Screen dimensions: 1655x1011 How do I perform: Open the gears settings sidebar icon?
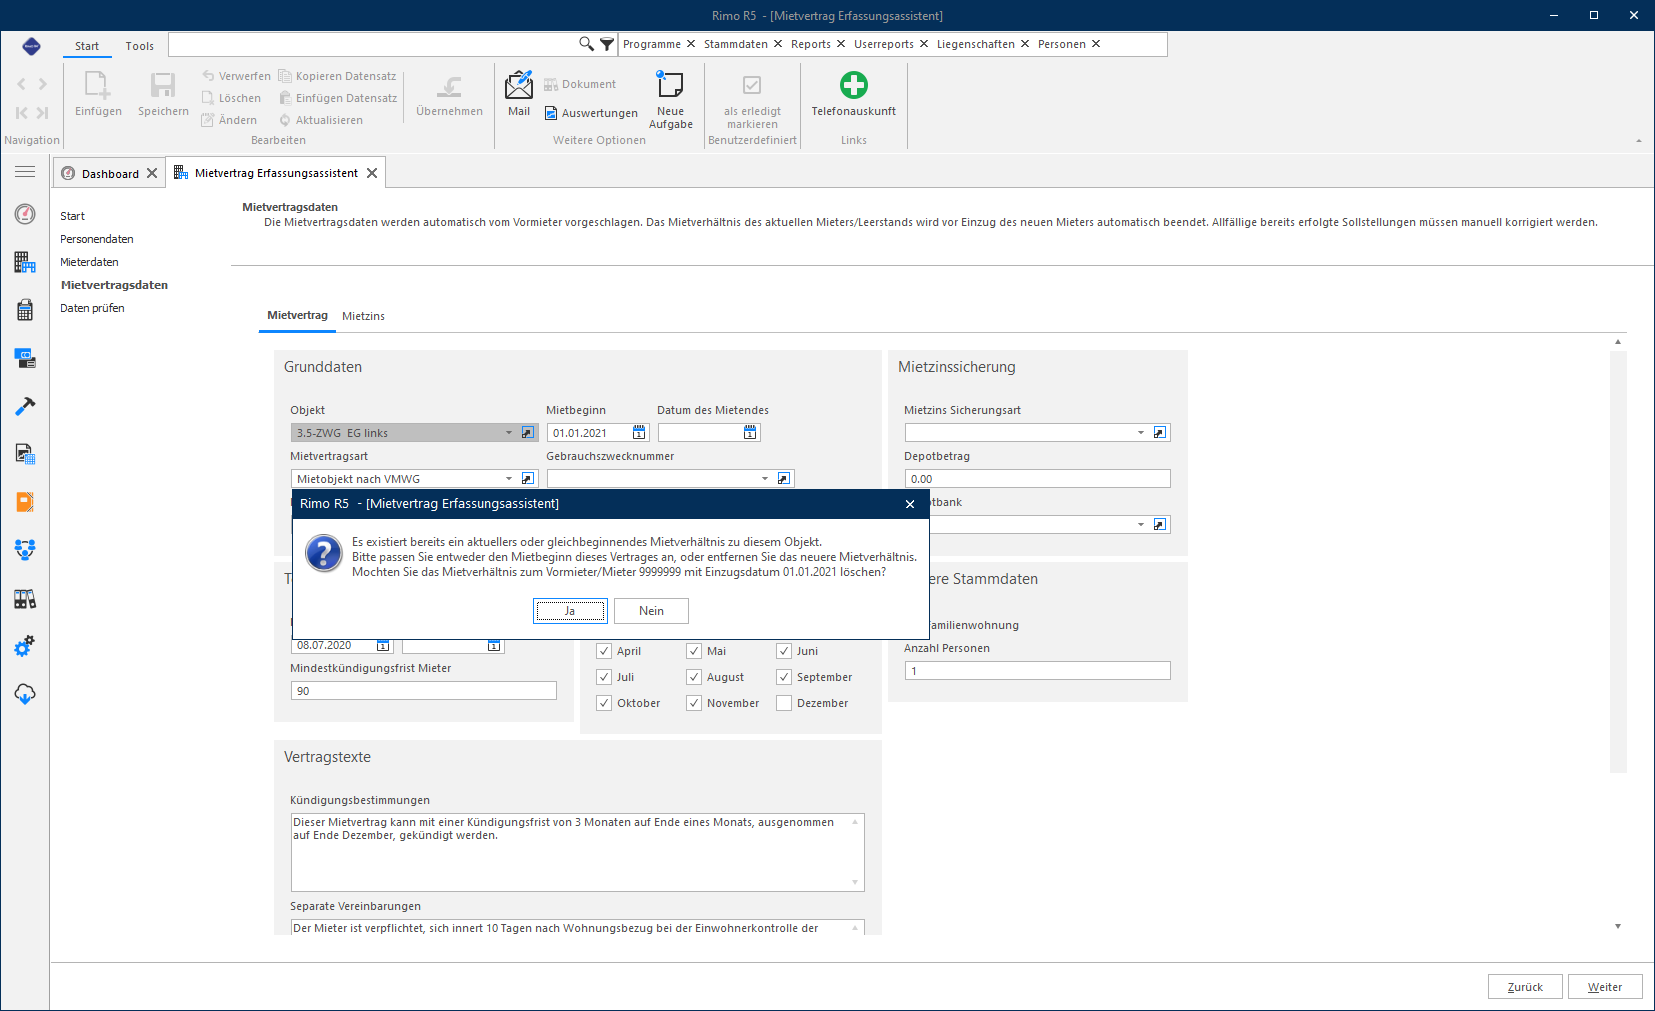[25, 646]
